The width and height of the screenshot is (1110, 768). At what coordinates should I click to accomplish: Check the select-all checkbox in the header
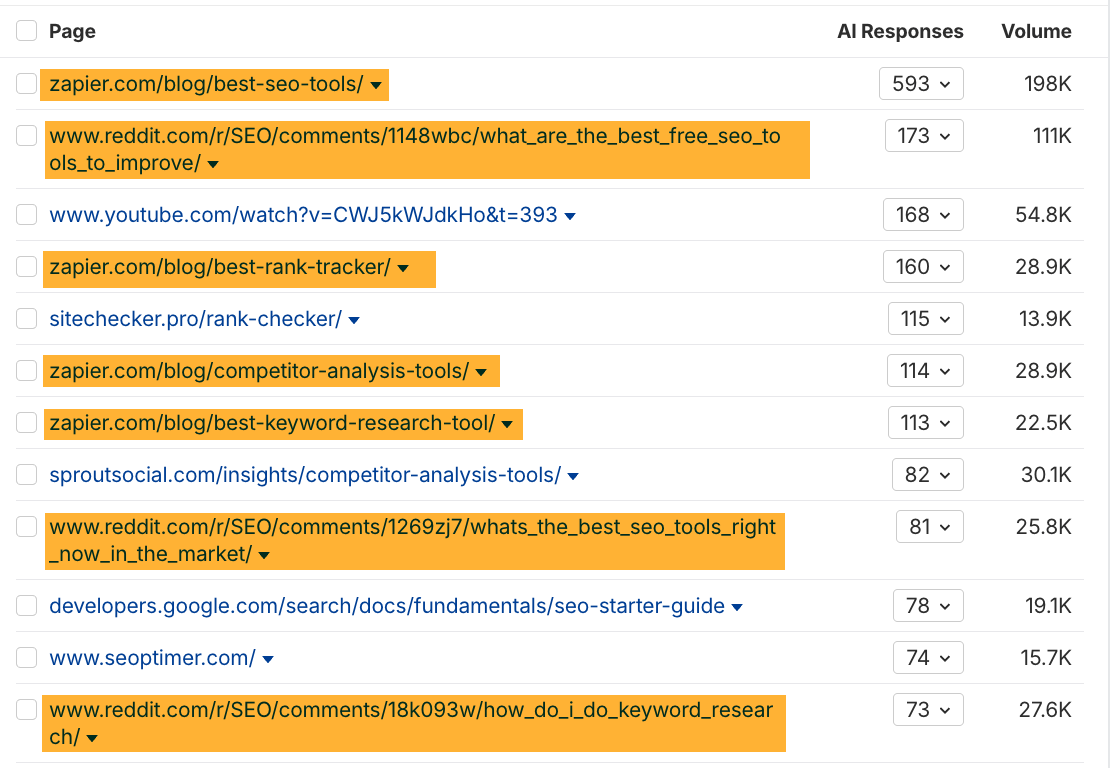pos(26,30)
